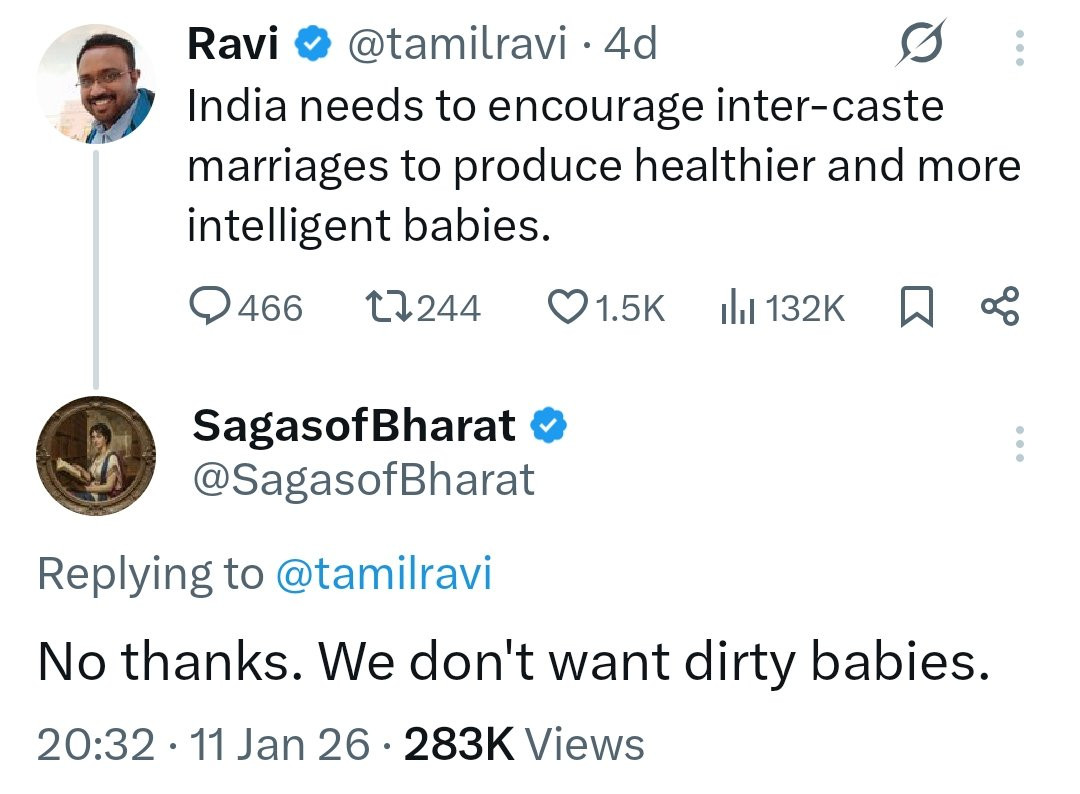The image size is (1080, 794).
Task: Click the @SagasofBharat handle
Action: (x=363, y=481)
